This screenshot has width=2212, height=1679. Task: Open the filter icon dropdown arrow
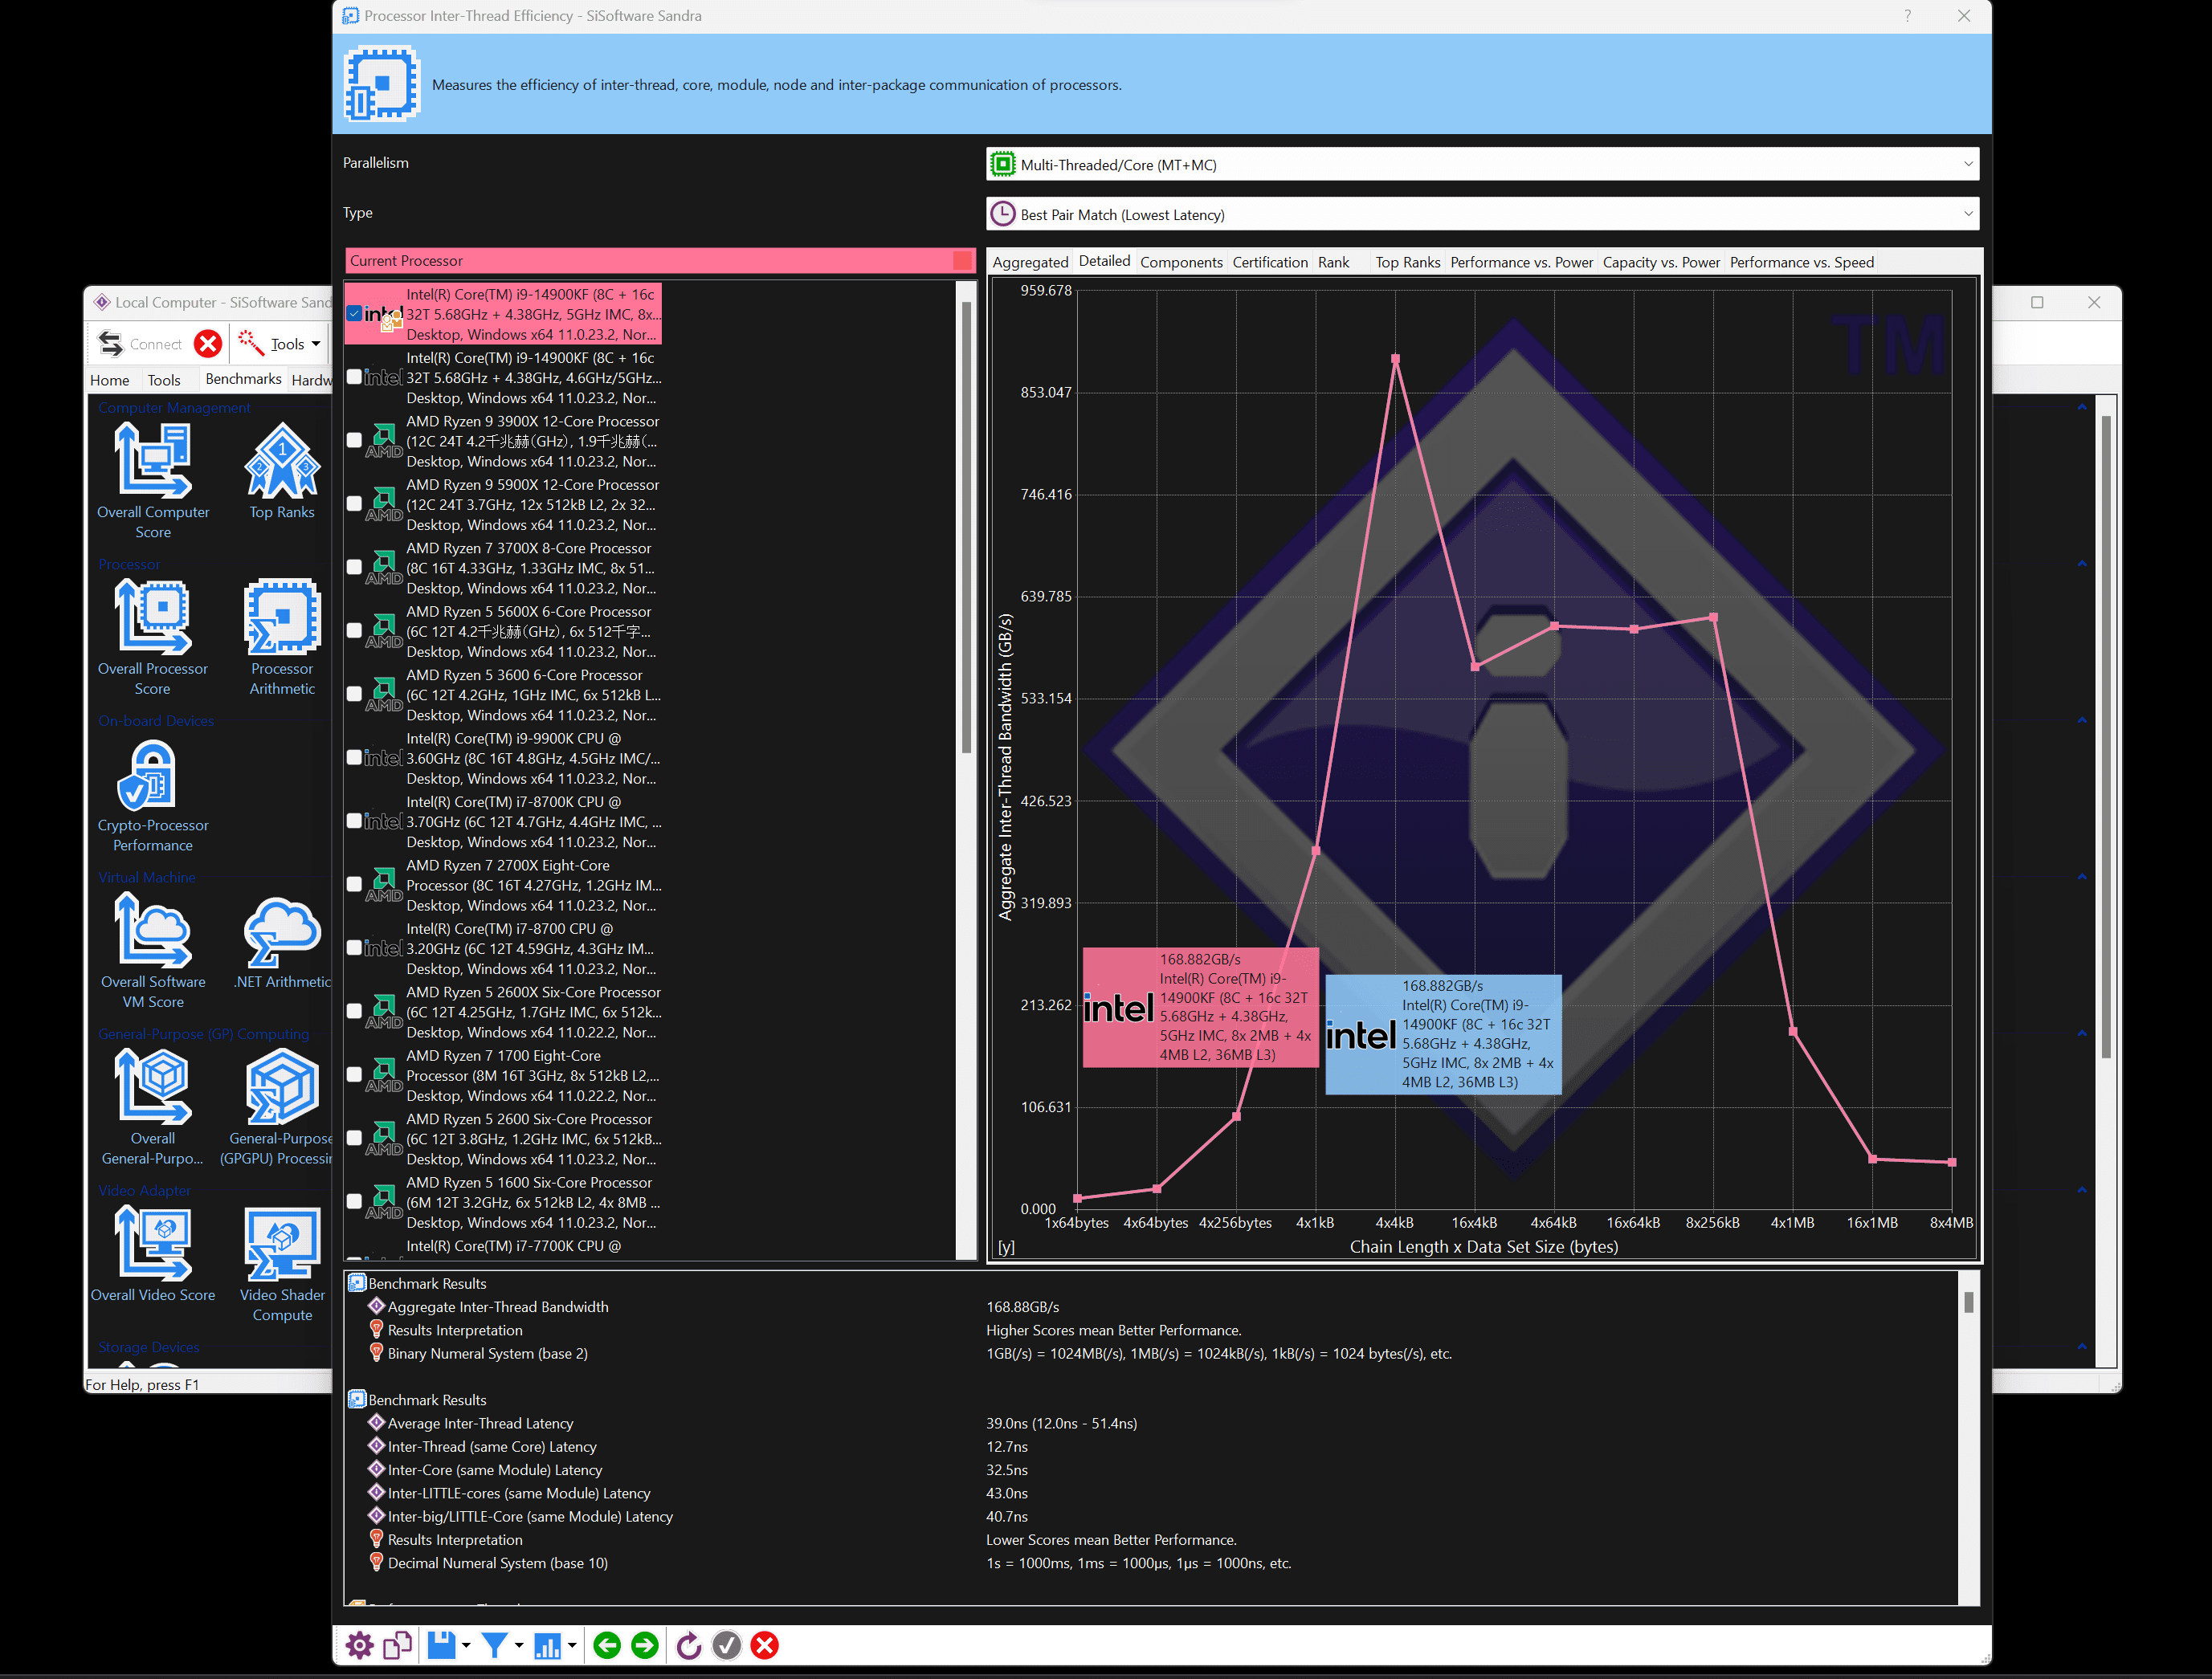pos(519,1645)
